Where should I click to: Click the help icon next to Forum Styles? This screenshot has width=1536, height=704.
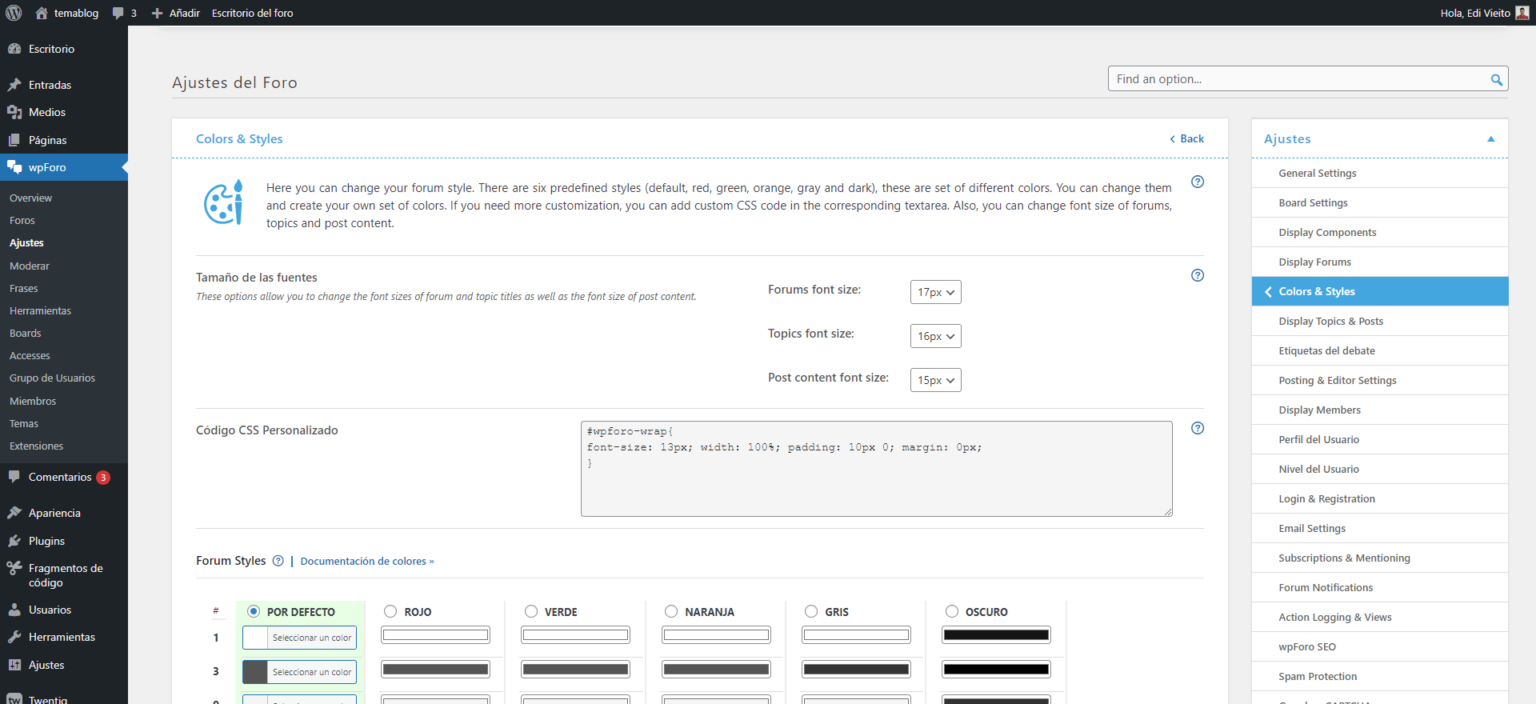(278, 561)
